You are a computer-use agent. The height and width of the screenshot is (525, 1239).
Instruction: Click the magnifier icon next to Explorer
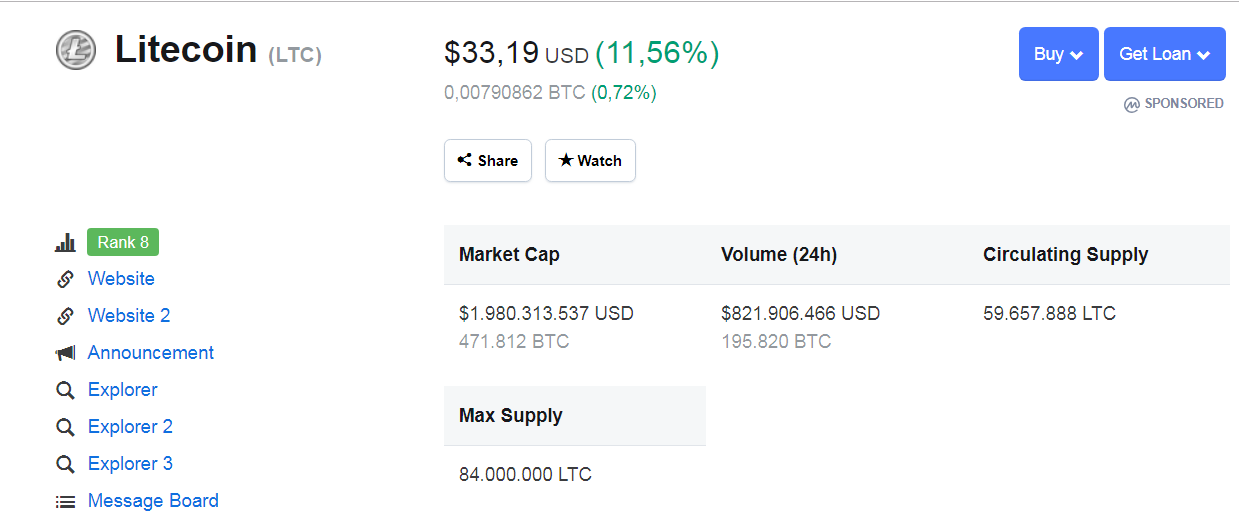tap(65, 390)
